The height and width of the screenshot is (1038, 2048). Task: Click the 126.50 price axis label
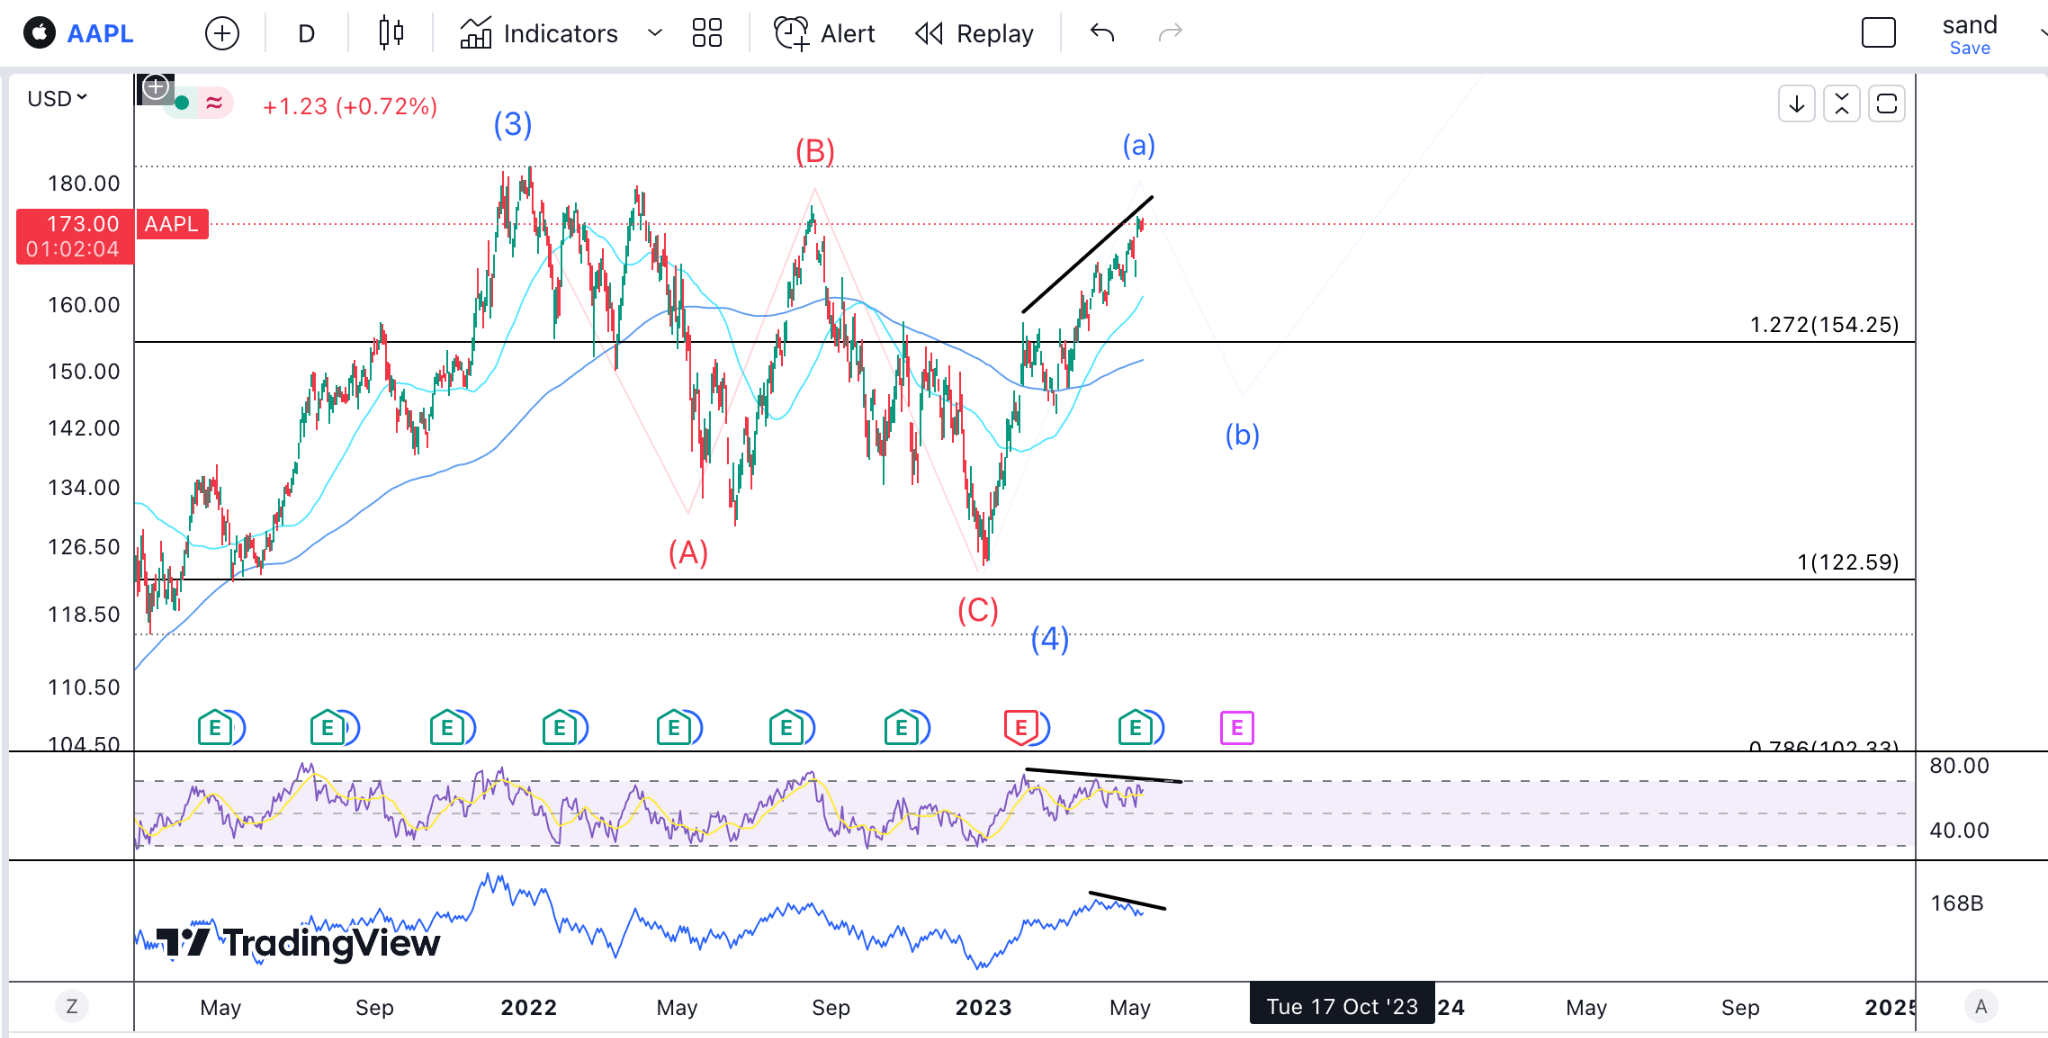[84, 546]
